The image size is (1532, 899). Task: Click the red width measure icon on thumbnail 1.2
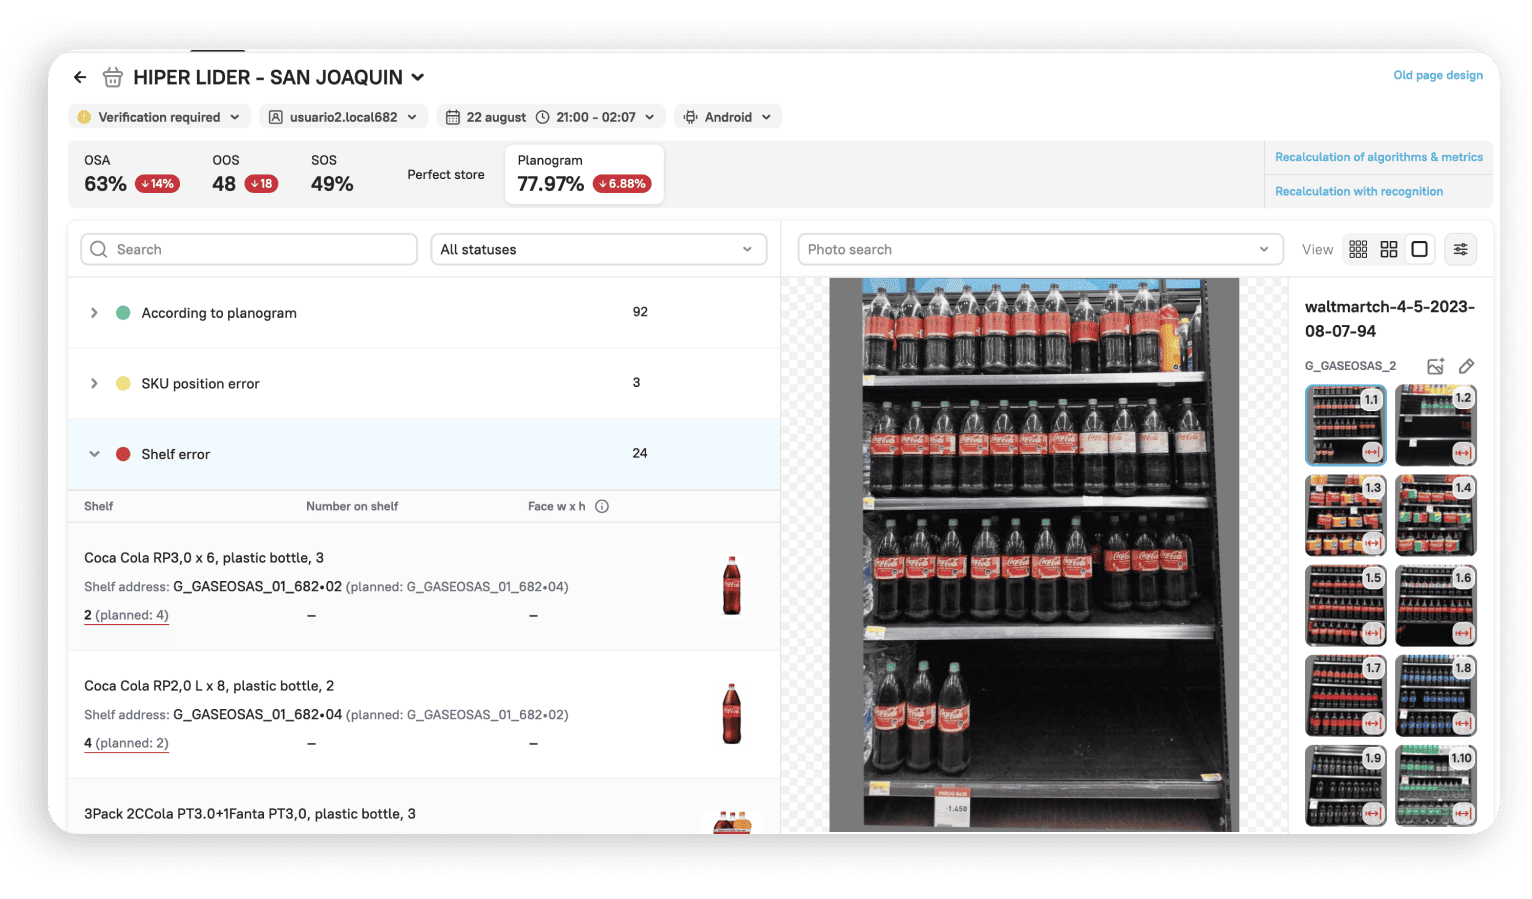(1463, 453)
